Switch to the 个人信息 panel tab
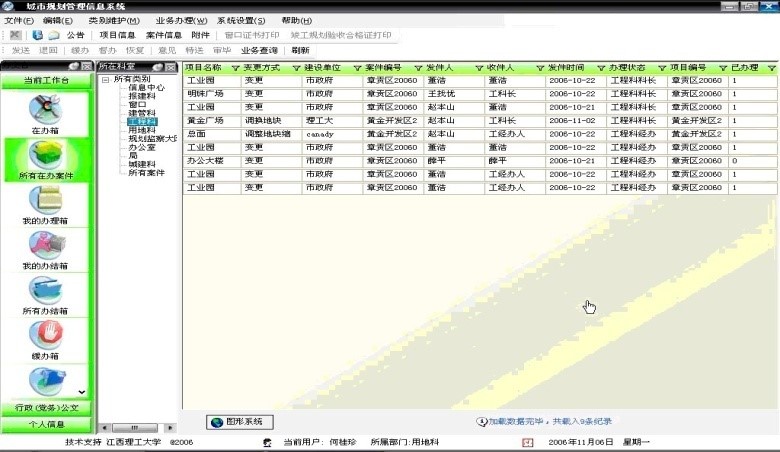Screen dimensions: 780x452 click(x=45, y=425)
